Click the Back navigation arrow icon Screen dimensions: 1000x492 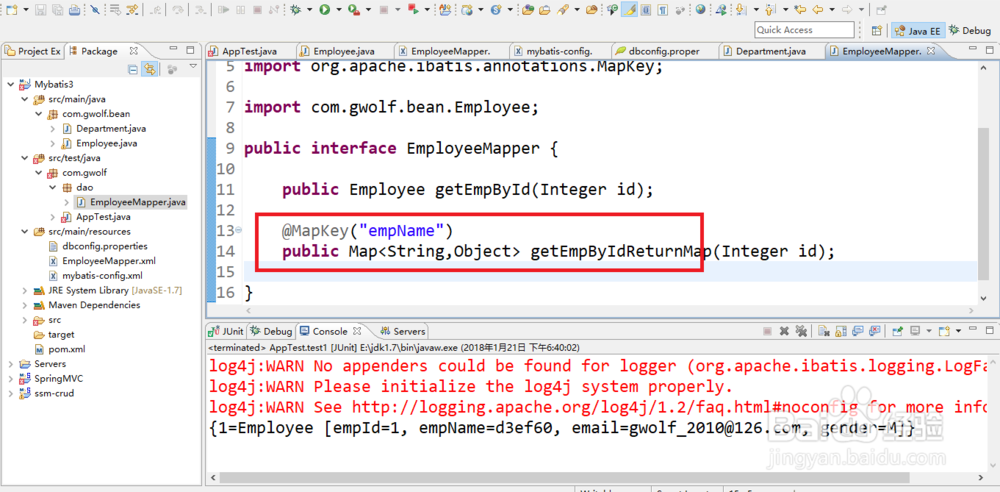[x=817, y=10]
